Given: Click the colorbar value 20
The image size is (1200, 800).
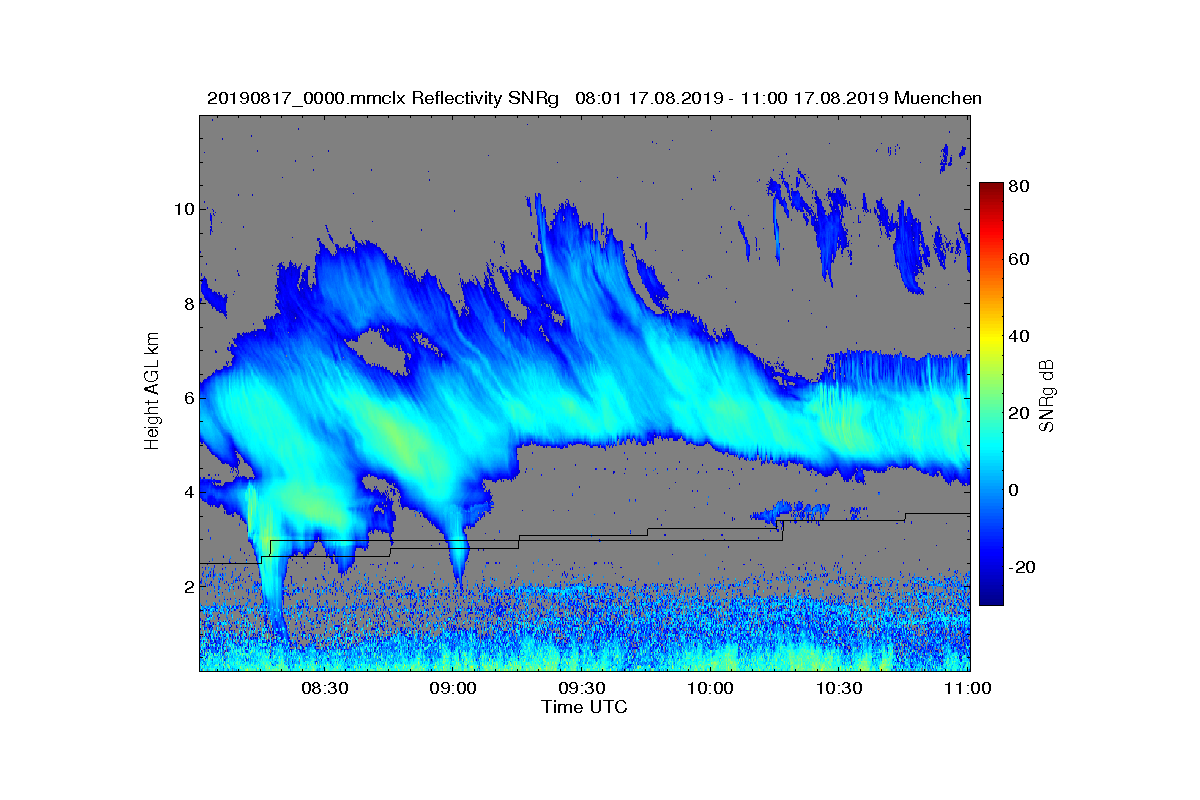Looking at the screenshot, I should (1020, 413).
